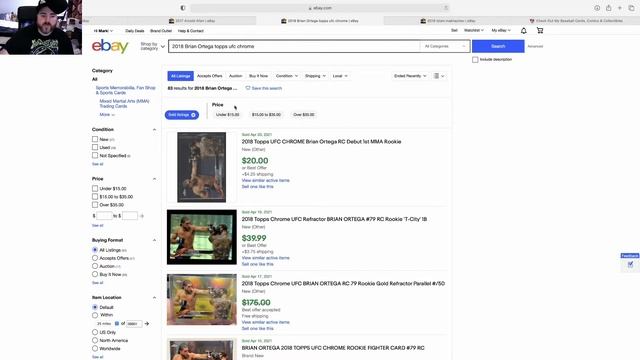Screen dimensions: 640x360
Task: Open the All Categories dropdown
Action: [444, 47]
